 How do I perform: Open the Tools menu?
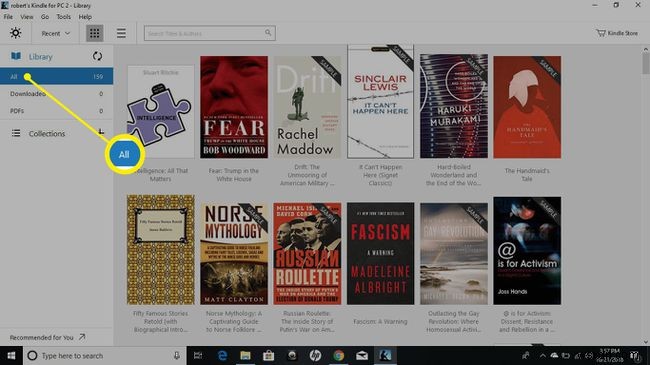coord(63,17)
